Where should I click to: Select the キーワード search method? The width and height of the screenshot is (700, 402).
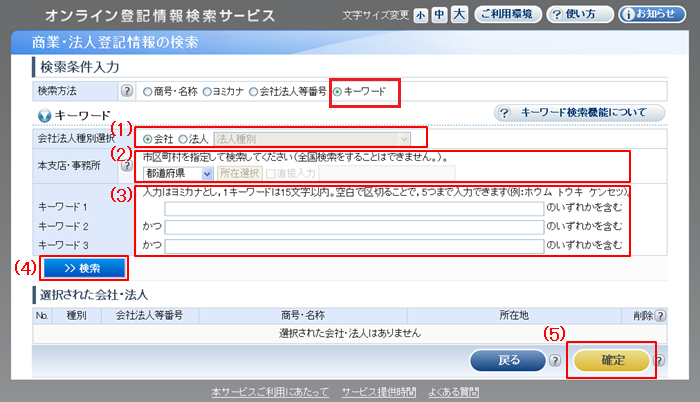click(x=338, y=92)
